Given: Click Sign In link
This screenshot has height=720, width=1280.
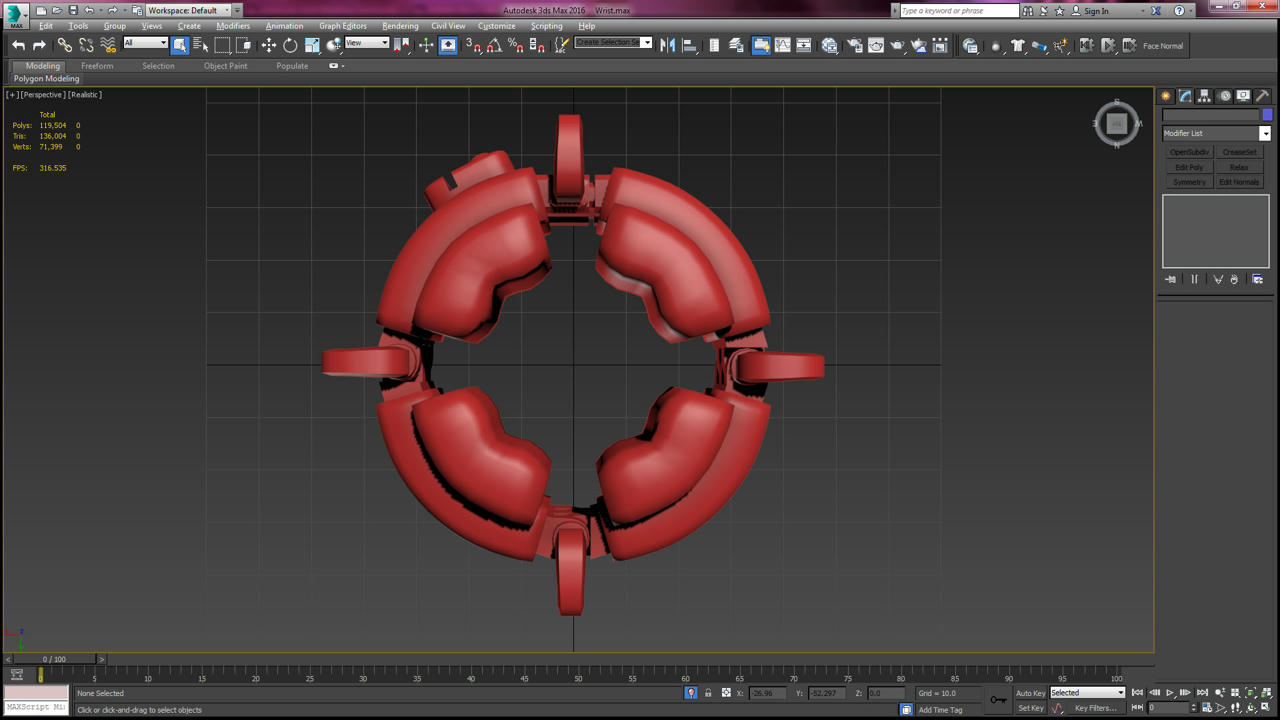Looking at the screenshot, I should (x=1096, y=11).
